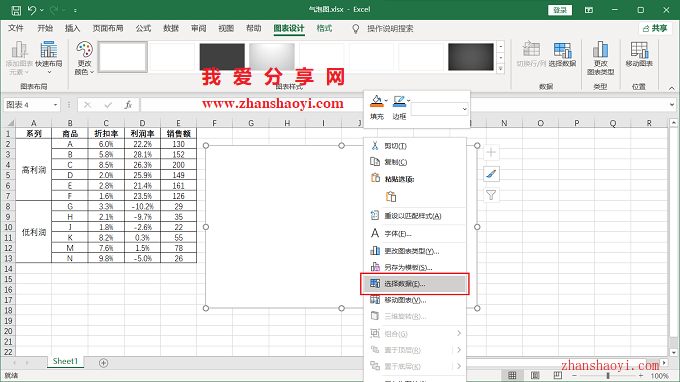Image resolution: width=680 pixels, height=382 pixels.
Task: Click the Border outline pen icon
Action: pos(399,101)
